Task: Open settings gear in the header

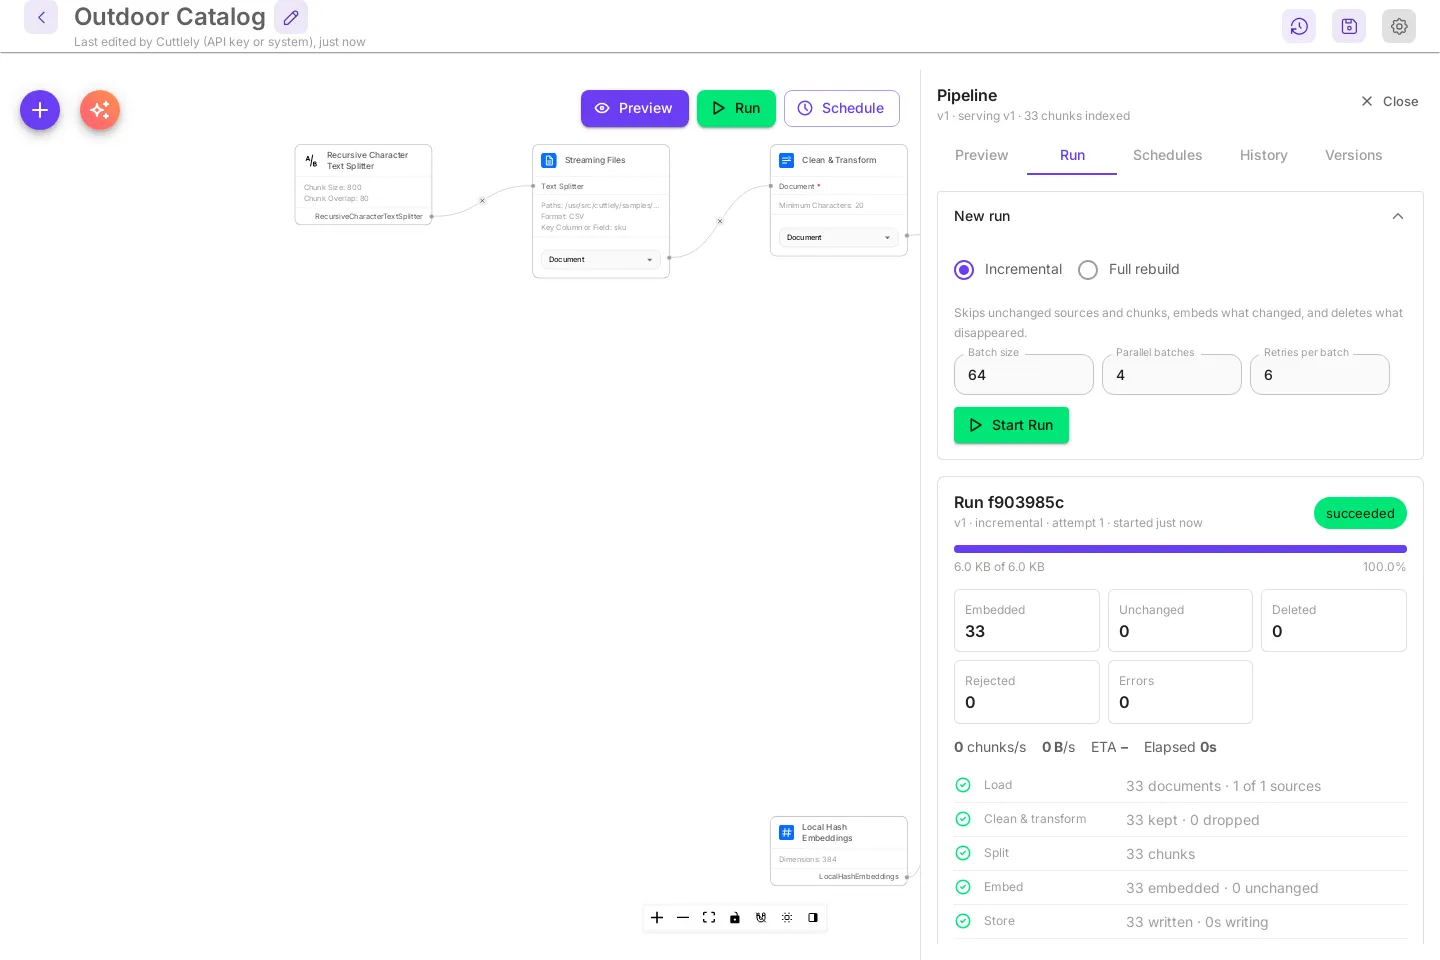Action: click(1399, 26)
